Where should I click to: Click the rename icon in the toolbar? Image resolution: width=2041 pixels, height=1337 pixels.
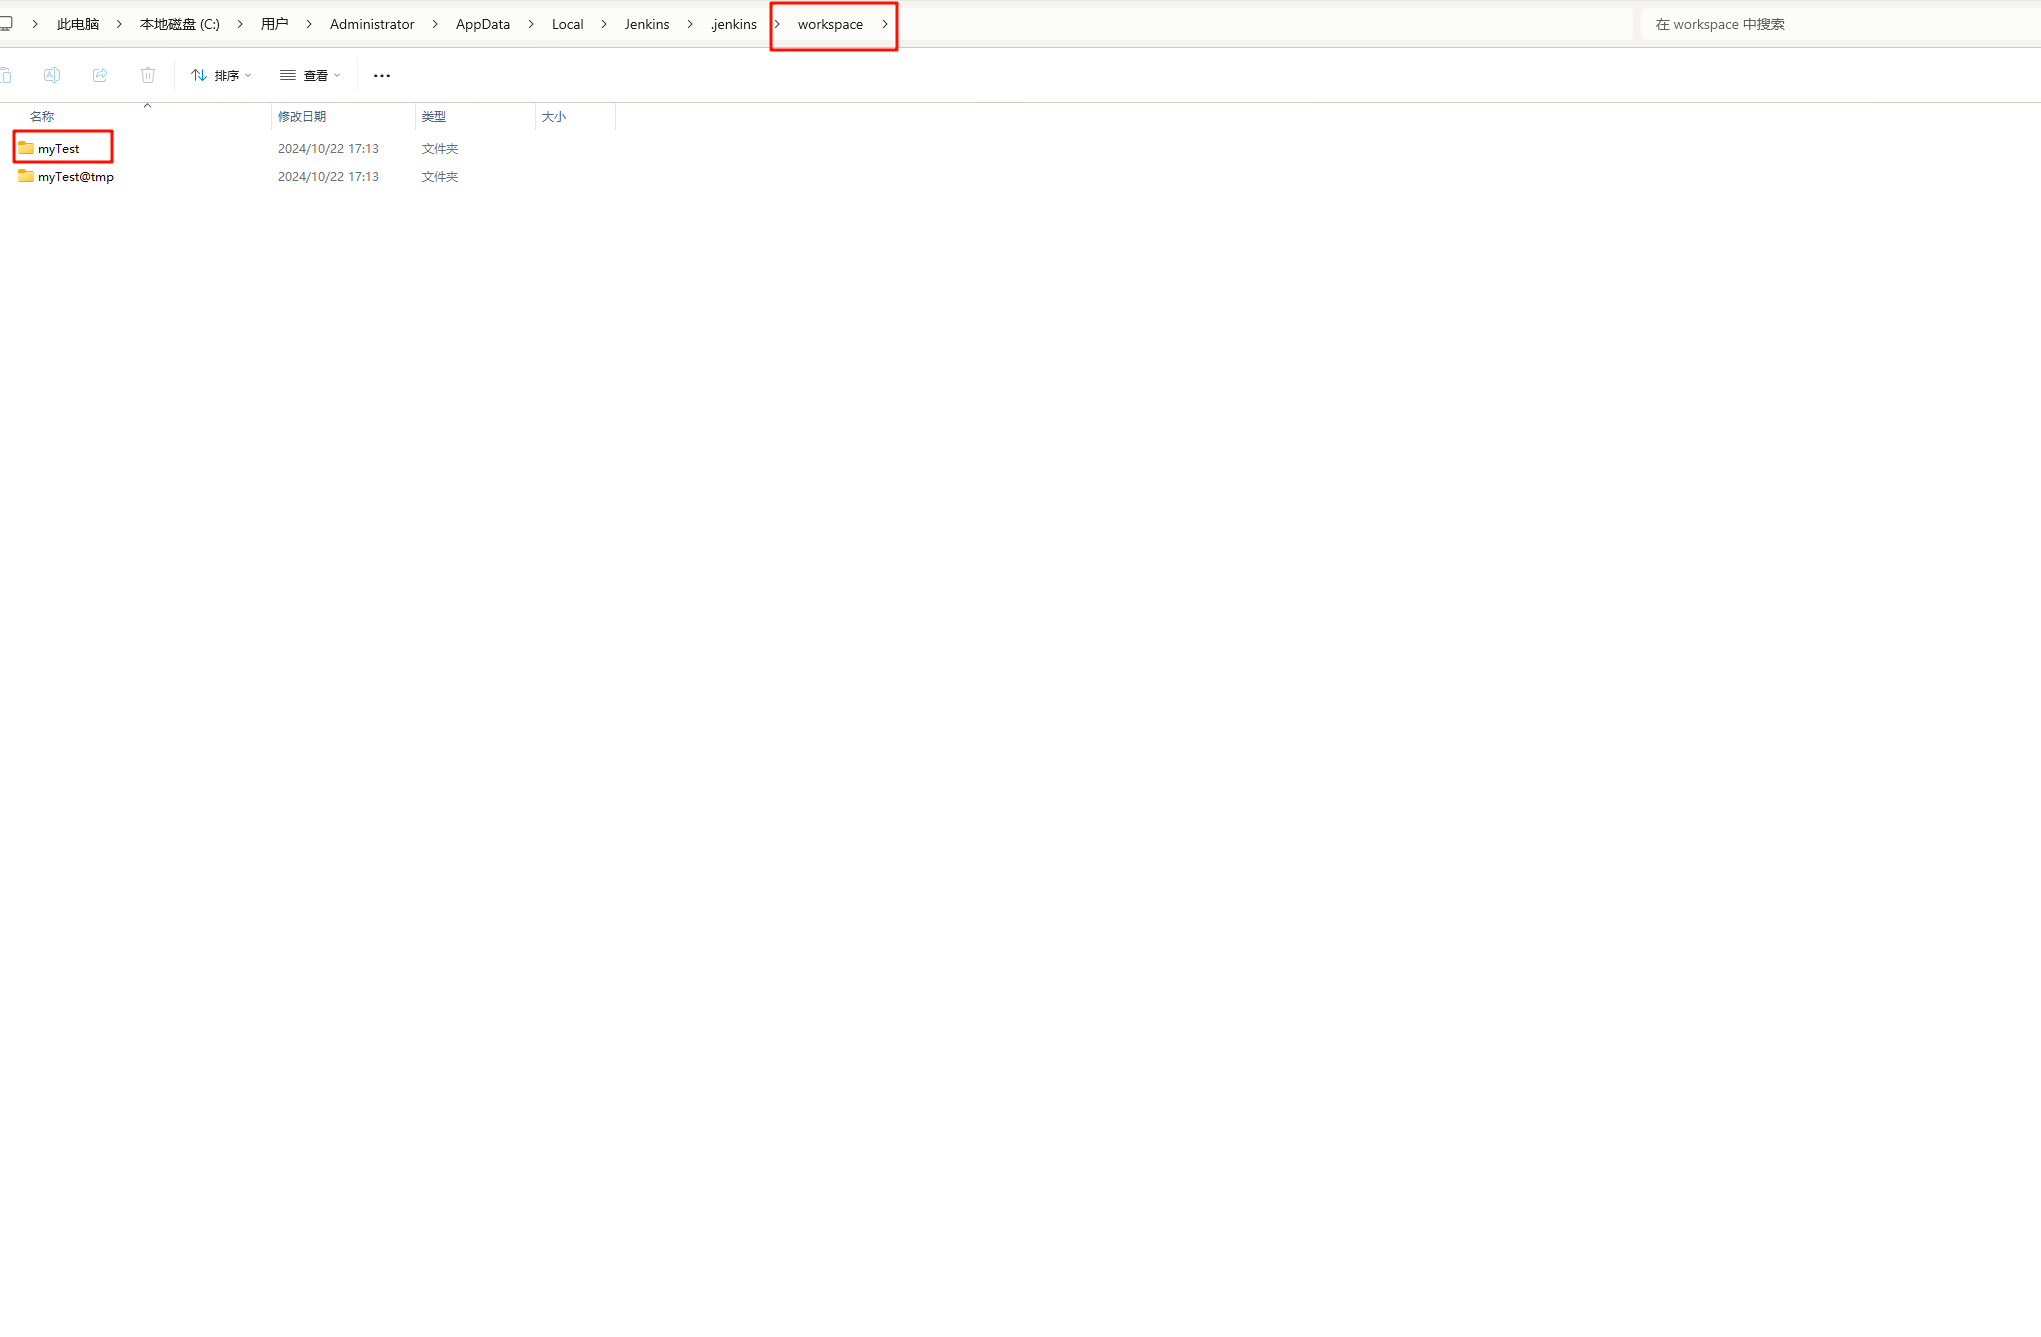(52, 75)
